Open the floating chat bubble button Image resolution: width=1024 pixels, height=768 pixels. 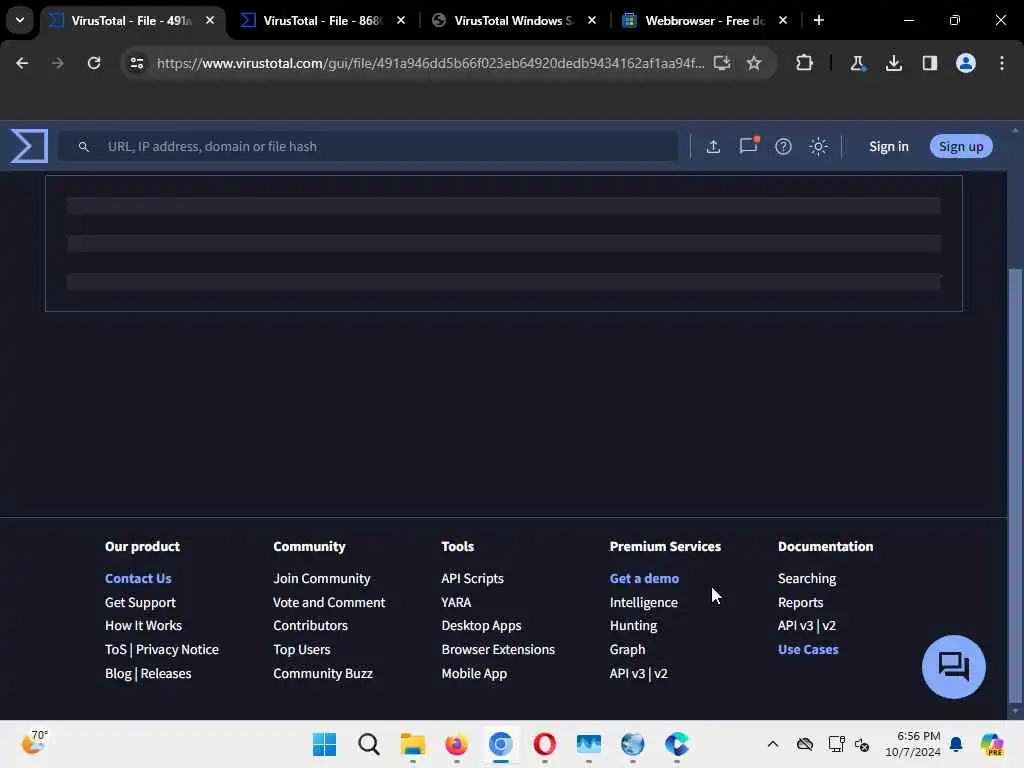(953, 667)
